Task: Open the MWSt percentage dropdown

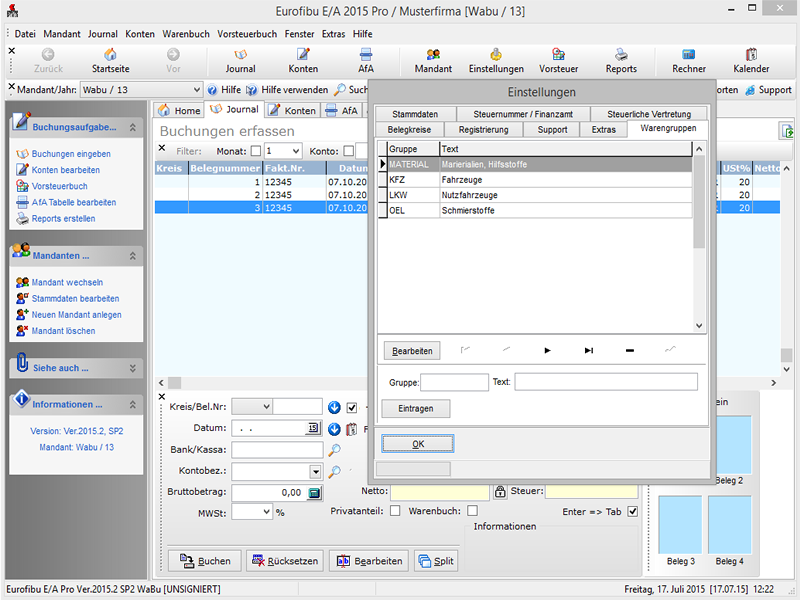Action: tap(266, 512)
